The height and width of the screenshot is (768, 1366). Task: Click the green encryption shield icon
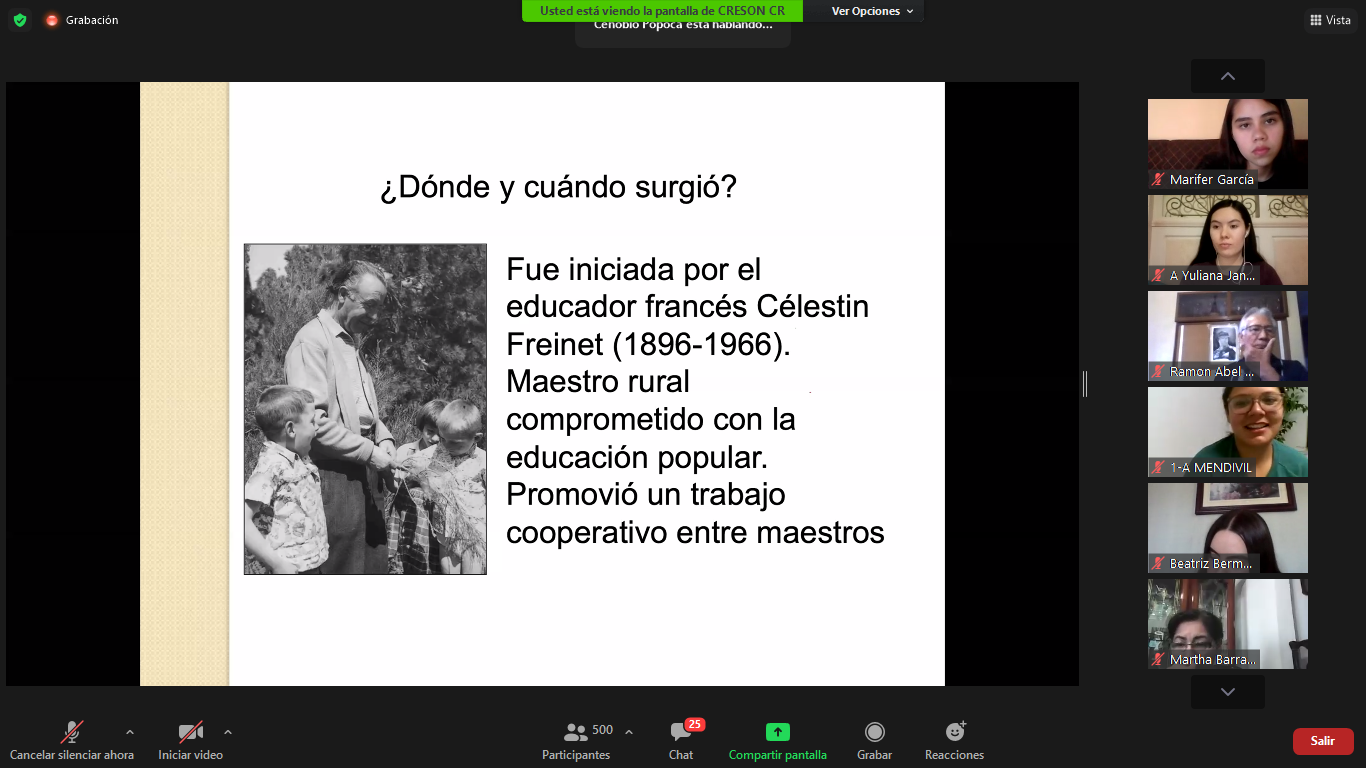(20, 20)
